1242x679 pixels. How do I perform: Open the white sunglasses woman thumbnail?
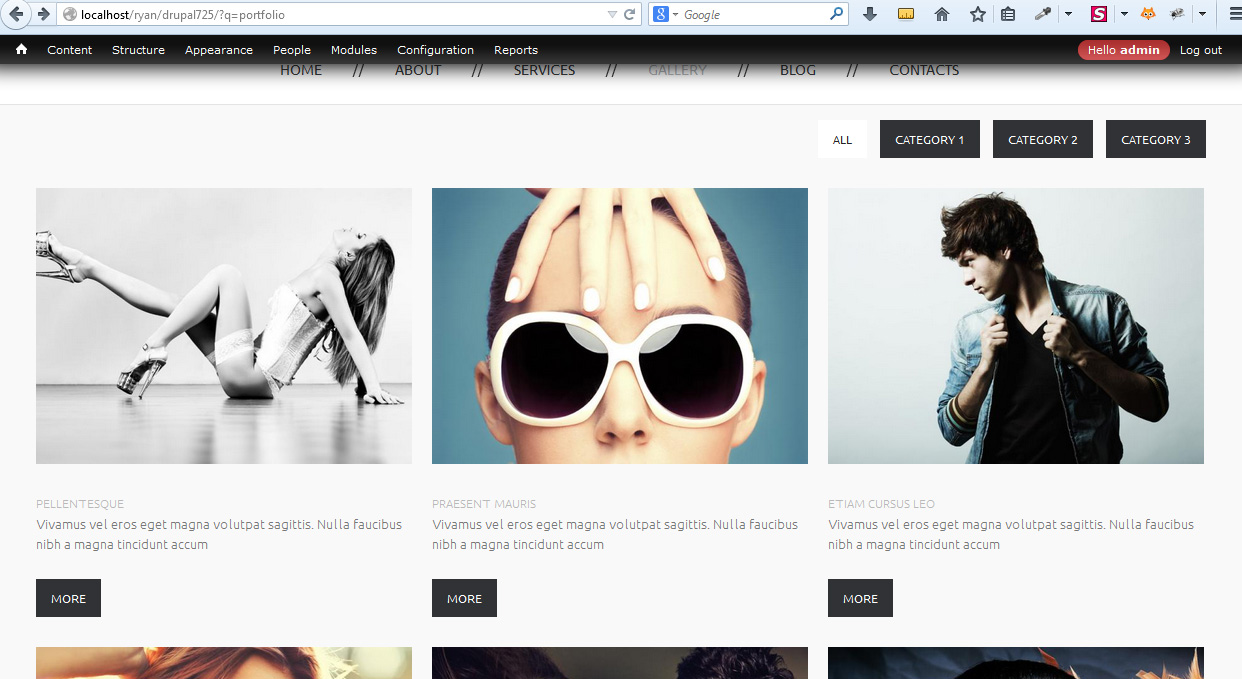click(620, 326)
